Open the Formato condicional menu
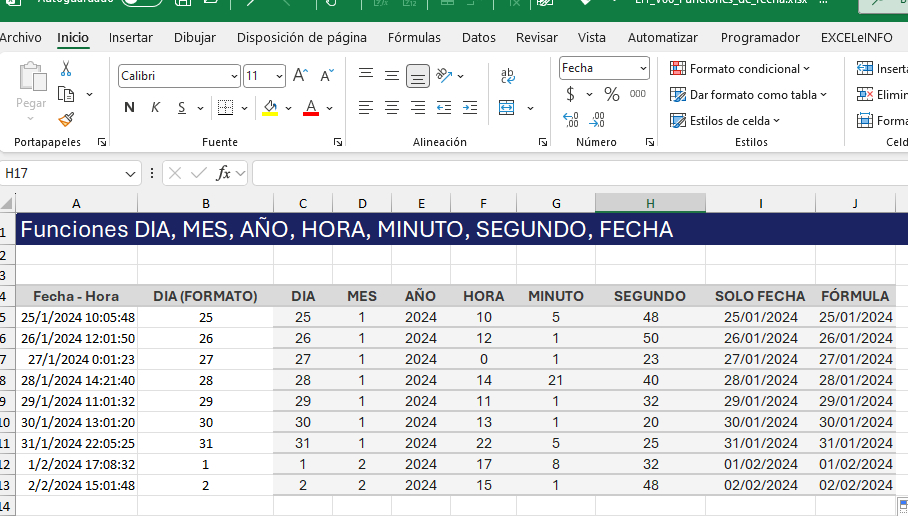 [x=740, y=69]
